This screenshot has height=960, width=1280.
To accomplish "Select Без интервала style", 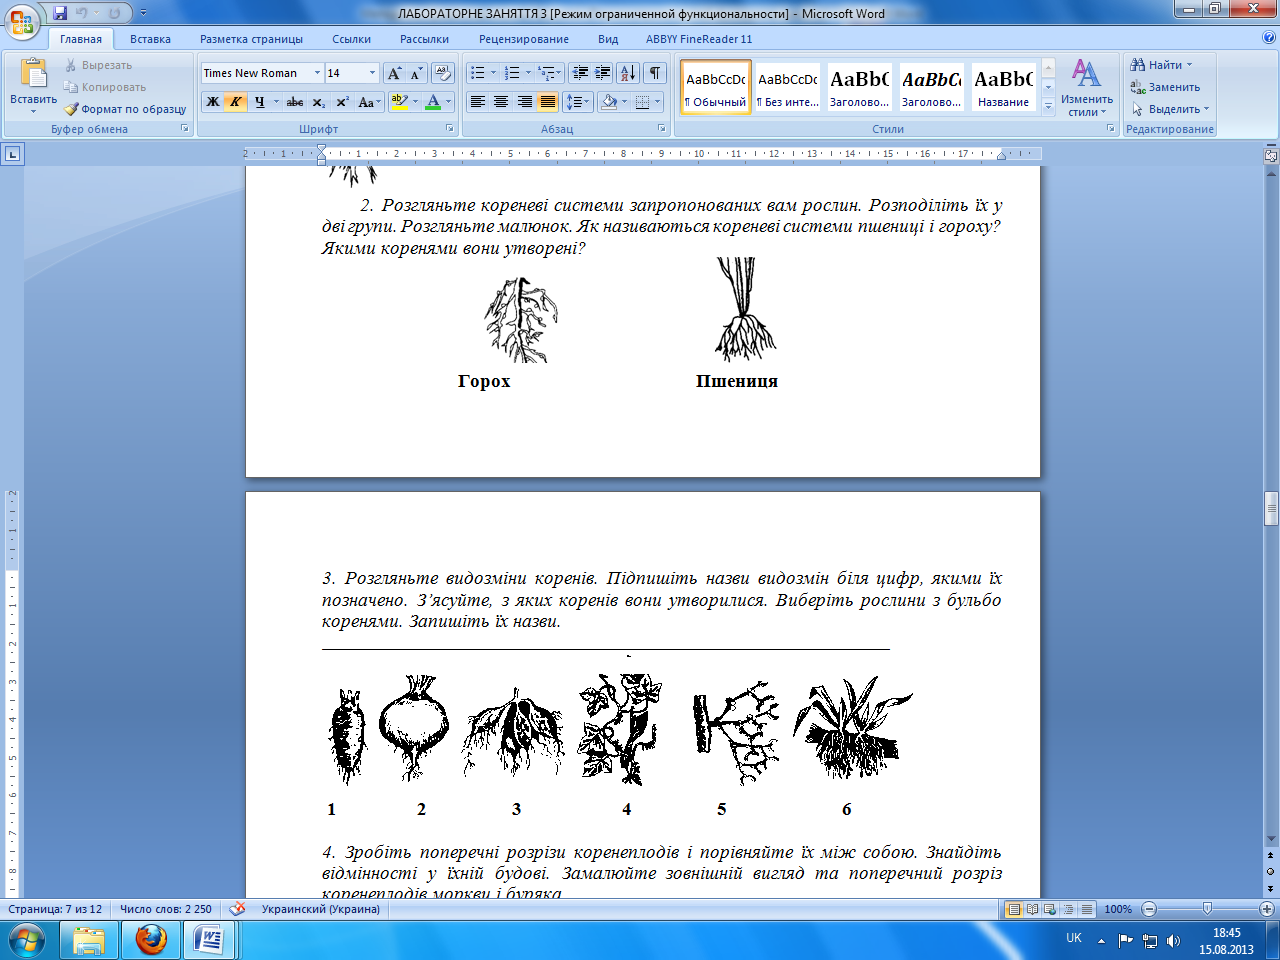I will 788,88.
